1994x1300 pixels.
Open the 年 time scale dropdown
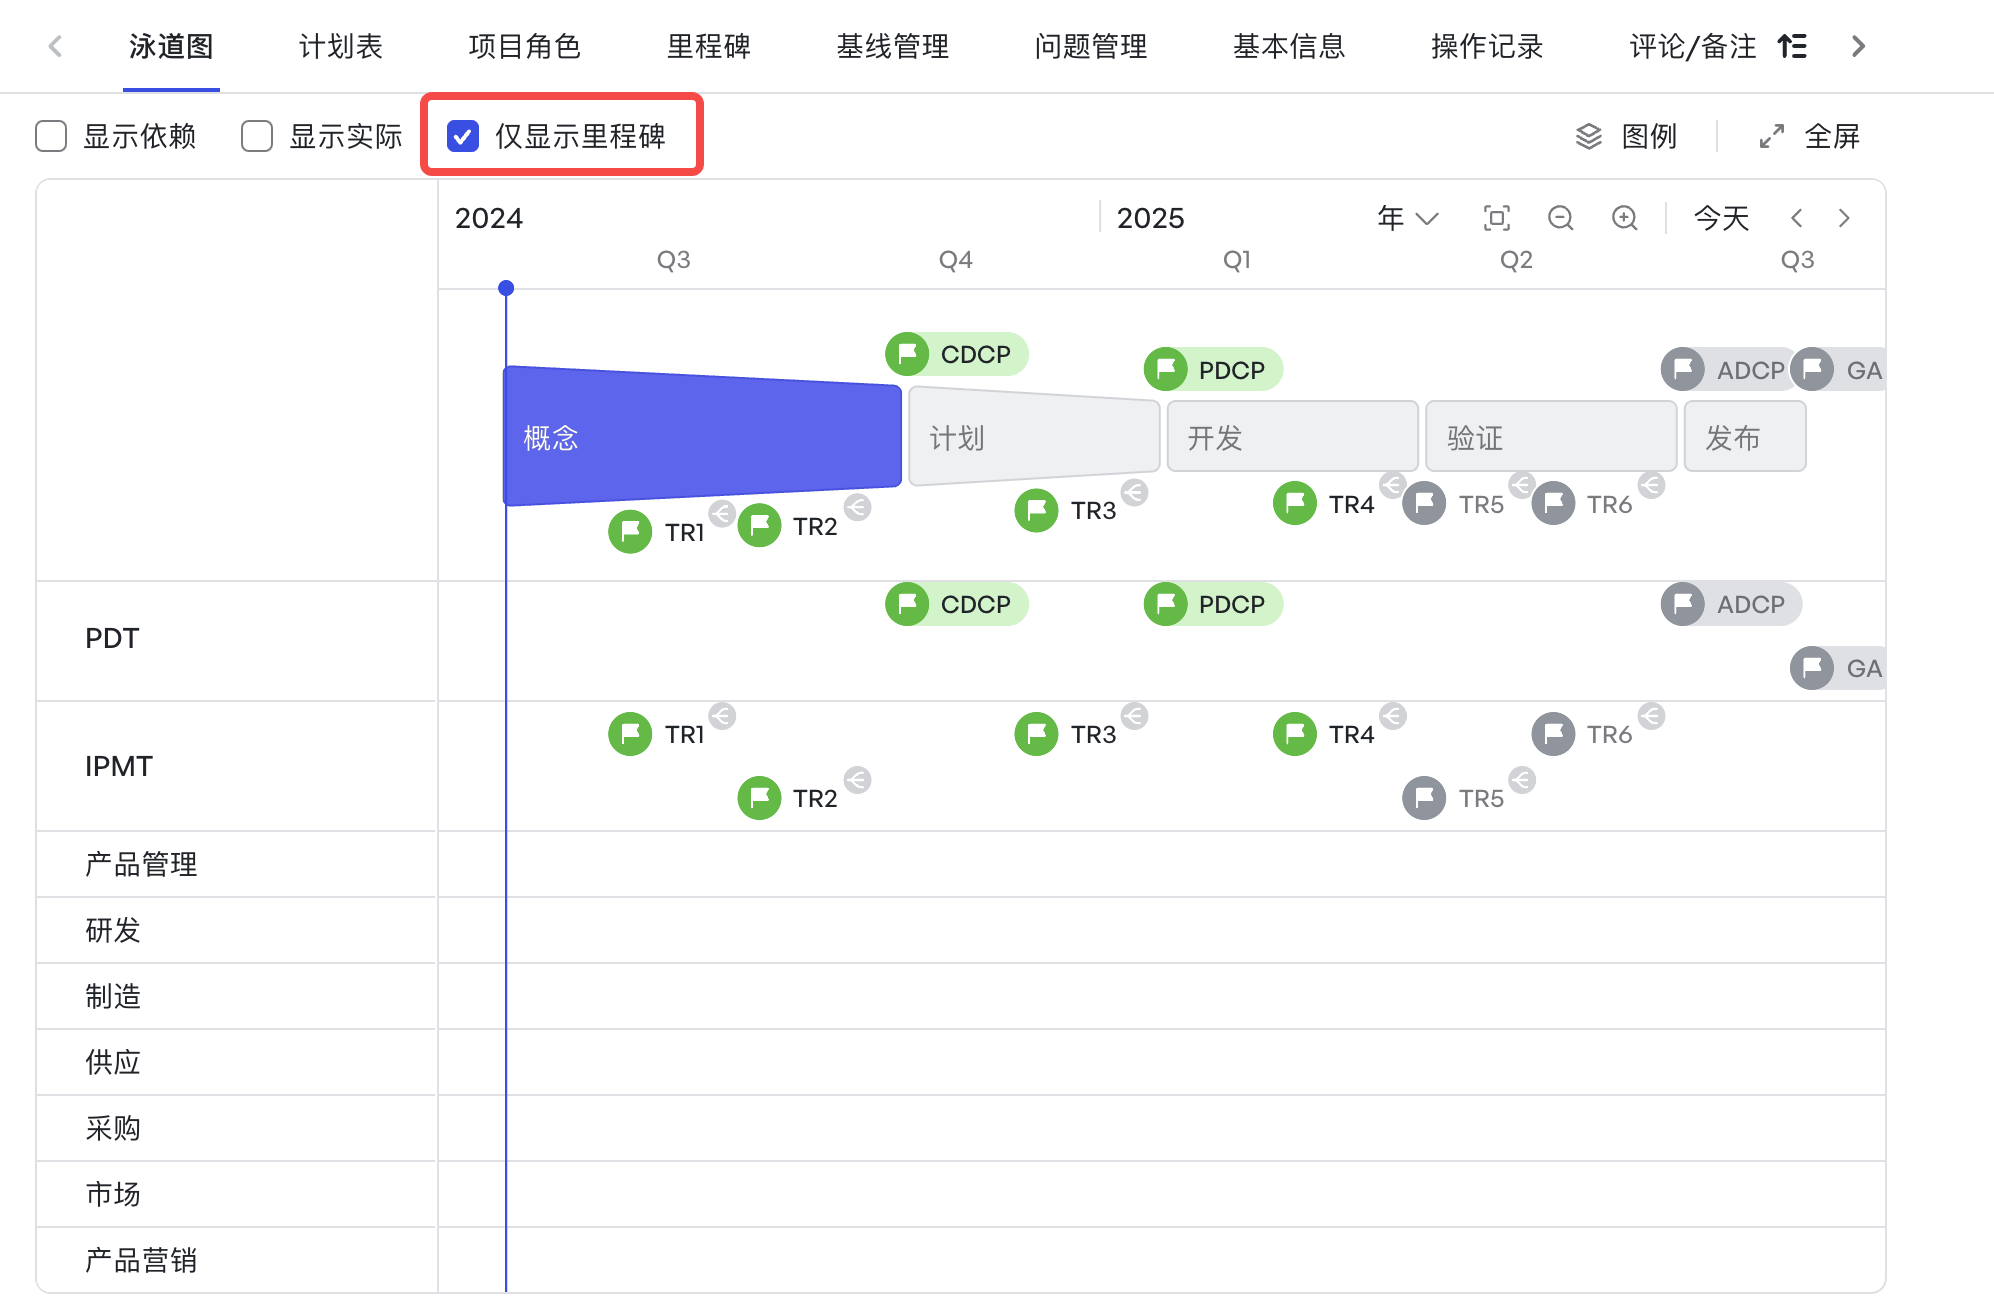pos(1407,218)
